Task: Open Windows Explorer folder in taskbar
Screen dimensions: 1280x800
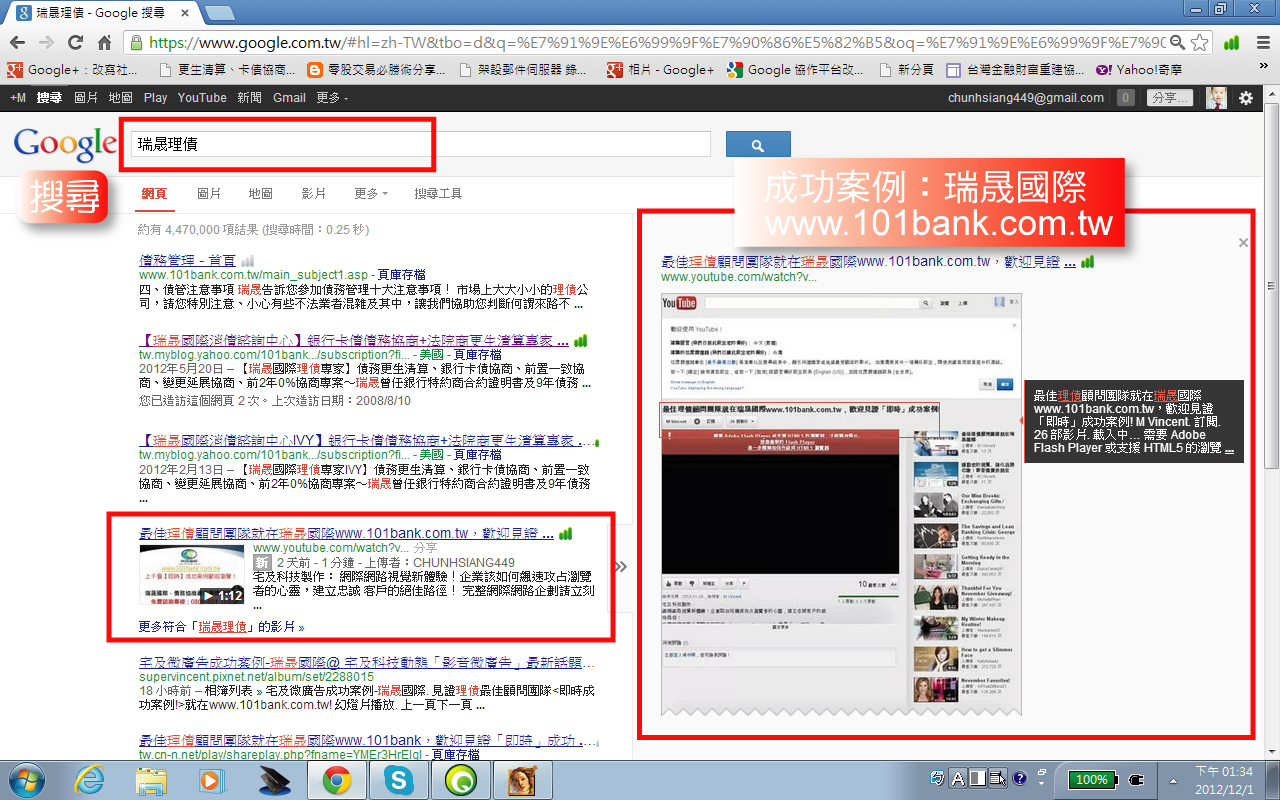Action: 151,780
